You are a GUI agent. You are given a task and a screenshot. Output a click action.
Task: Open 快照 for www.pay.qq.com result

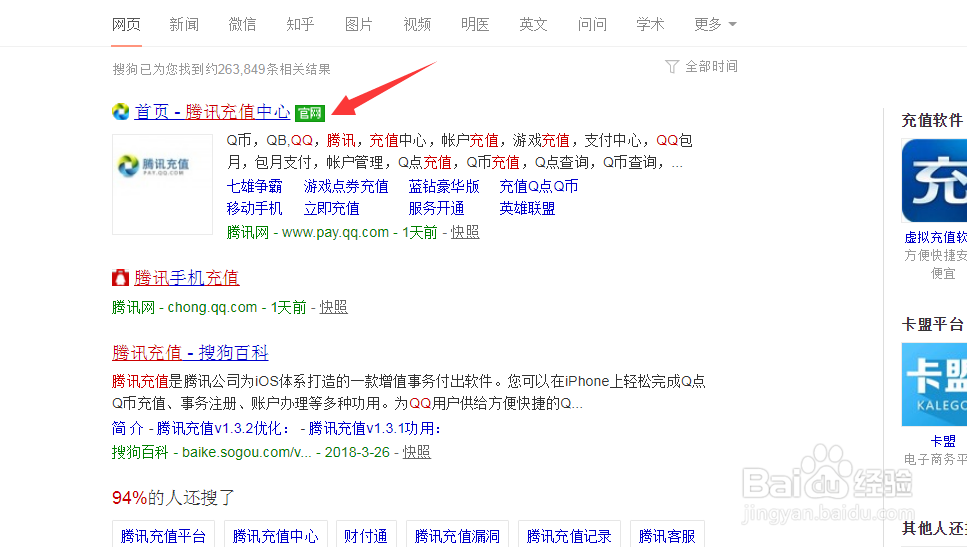tap(465, 232)
